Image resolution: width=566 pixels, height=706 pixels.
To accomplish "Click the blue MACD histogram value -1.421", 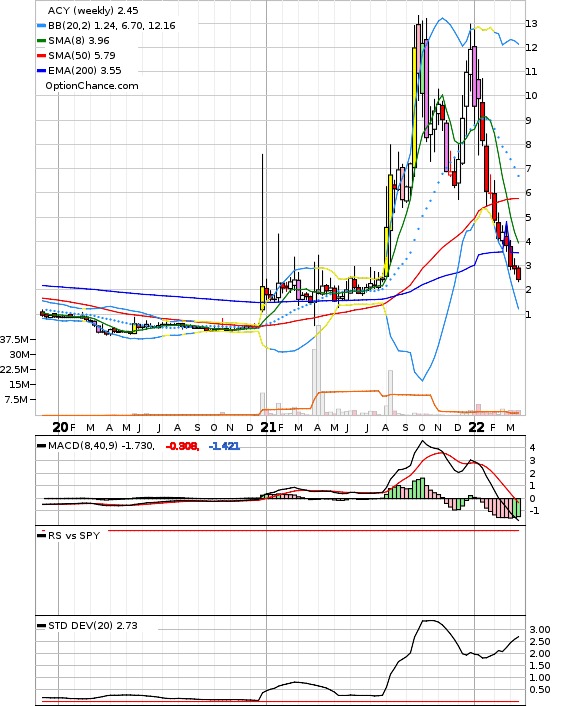I will click(224, 446).
